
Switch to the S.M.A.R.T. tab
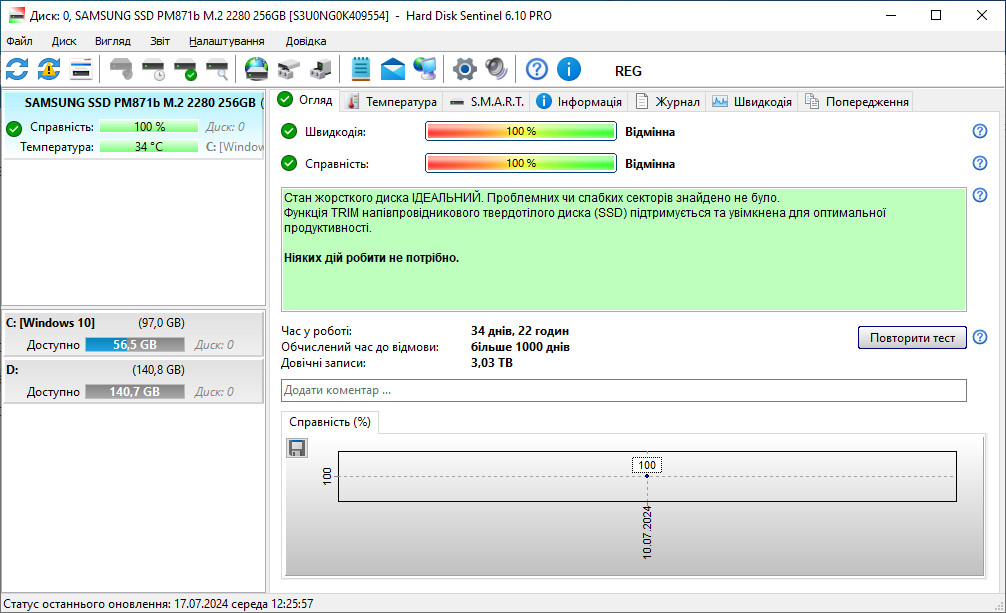click(485, 102)
